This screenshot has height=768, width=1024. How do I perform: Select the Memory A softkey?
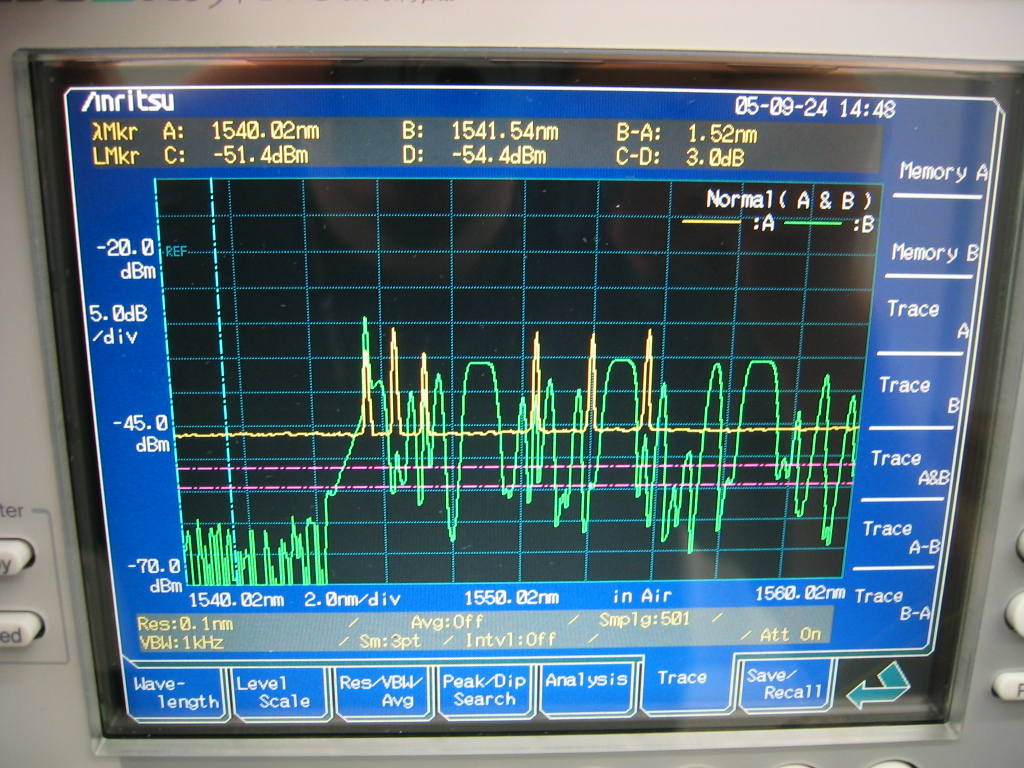[940, 172]
